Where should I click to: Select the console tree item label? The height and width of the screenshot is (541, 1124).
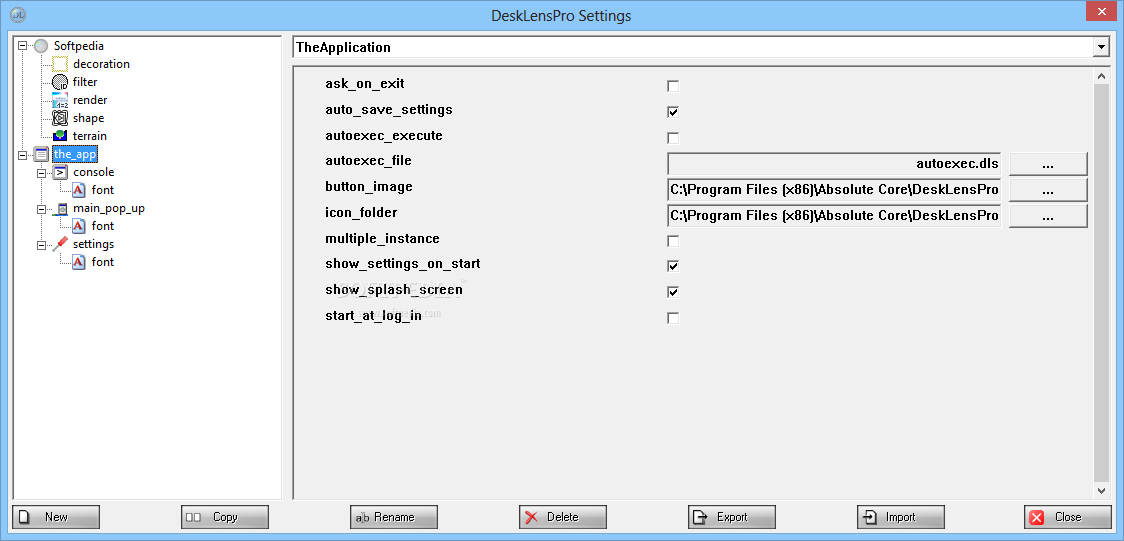[93, 172]
